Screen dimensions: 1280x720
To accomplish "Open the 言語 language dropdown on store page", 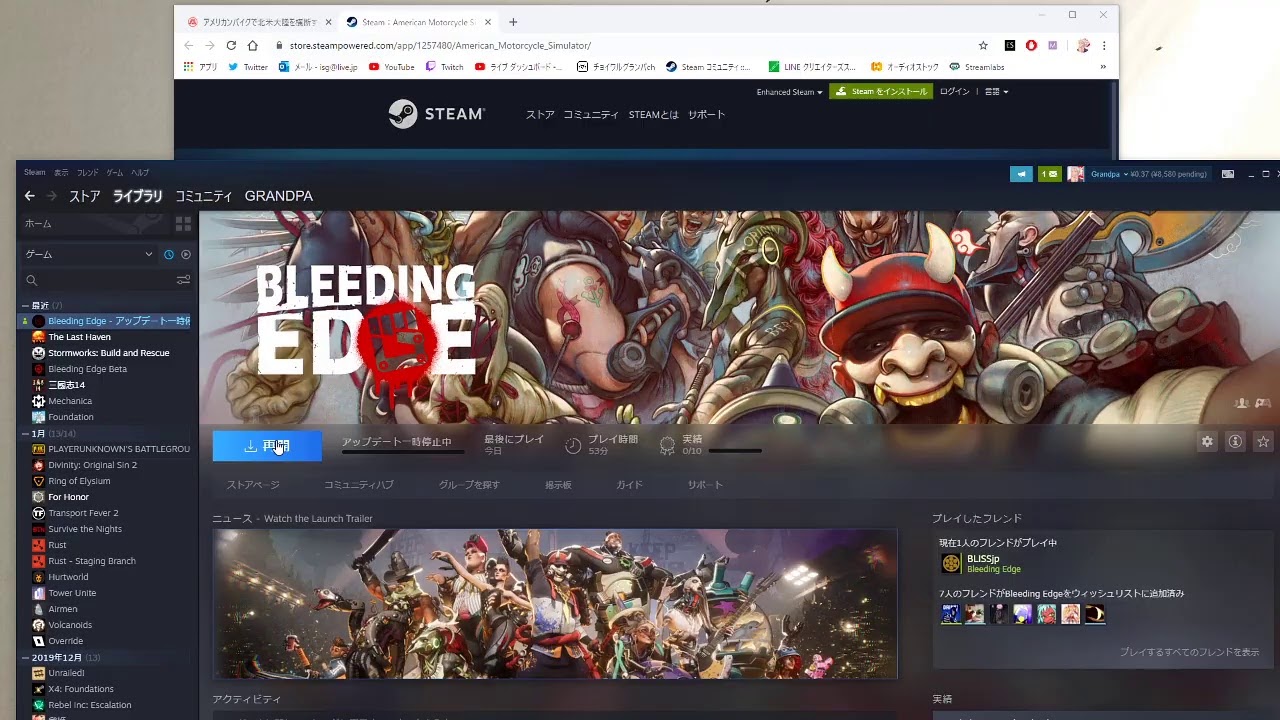I will [997, 92].
